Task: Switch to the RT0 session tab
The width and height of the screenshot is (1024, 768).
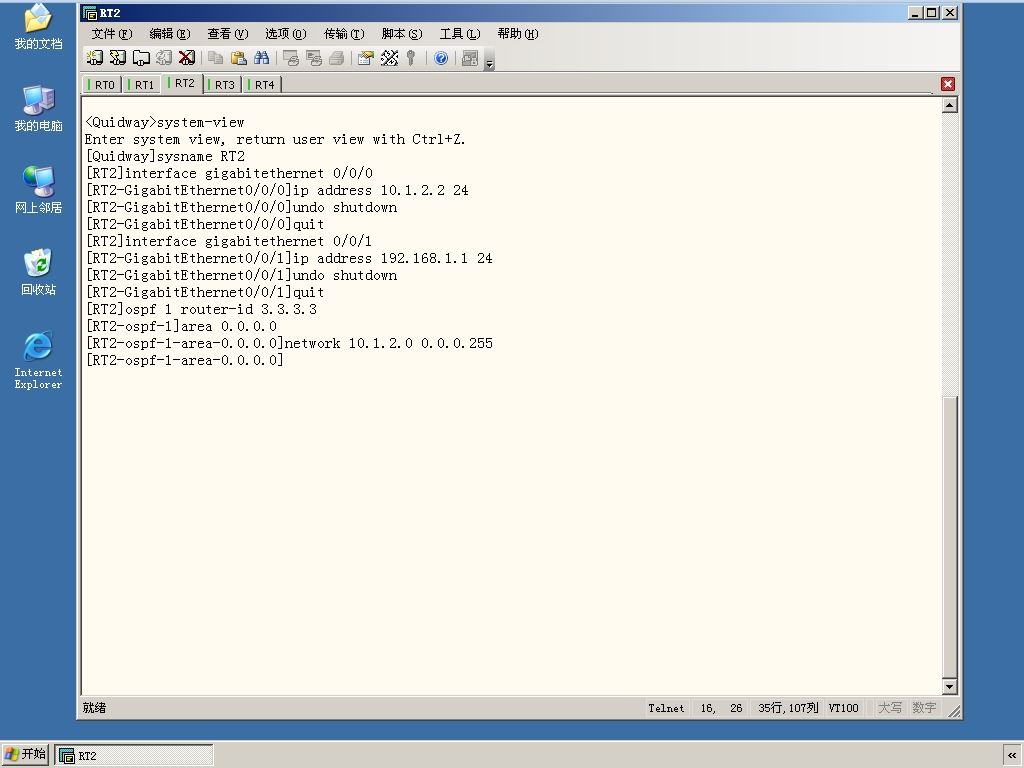Action: [101, 85]
